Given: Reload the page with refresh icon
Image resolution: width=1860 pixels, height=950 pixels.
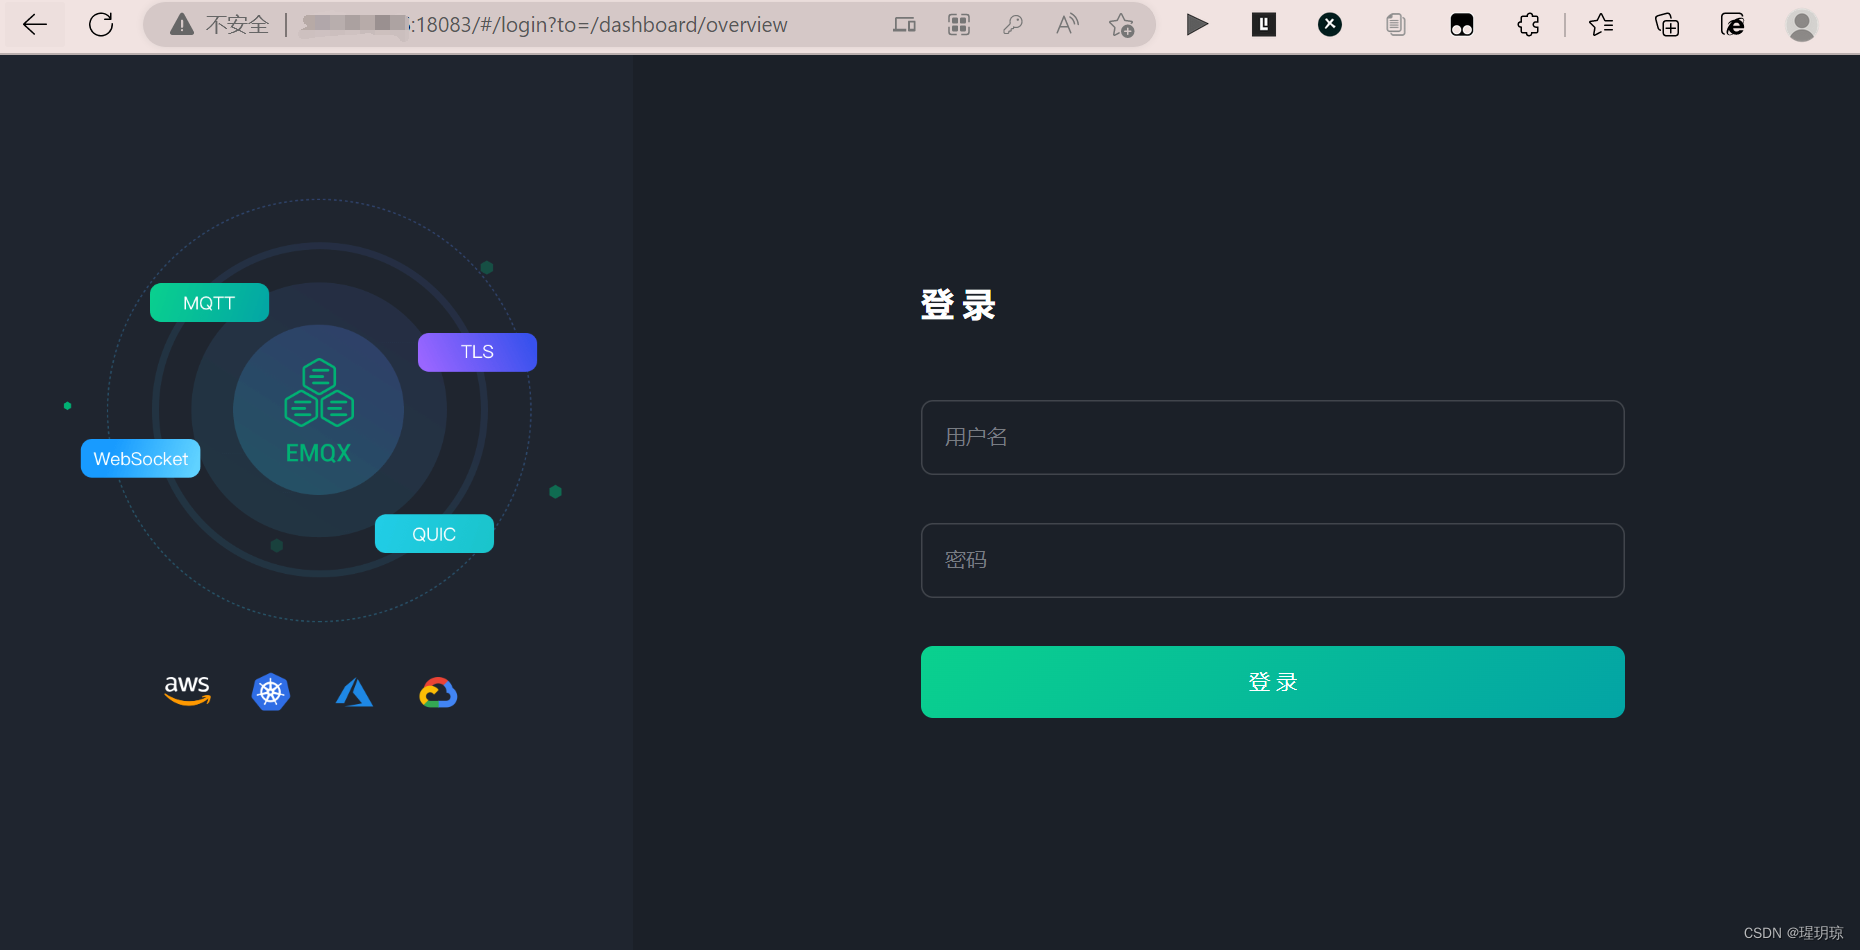Looking at the screenshot, I should point(101,25).
